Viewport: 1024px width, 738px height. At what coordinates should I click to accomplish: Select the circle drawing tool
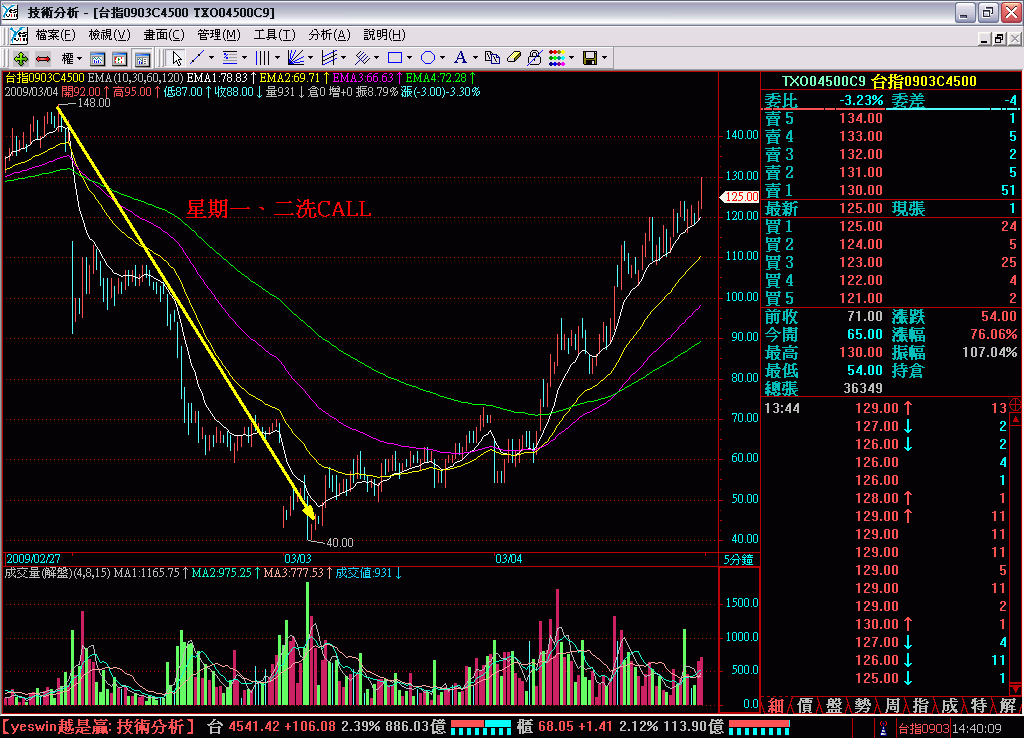[428, 58]
